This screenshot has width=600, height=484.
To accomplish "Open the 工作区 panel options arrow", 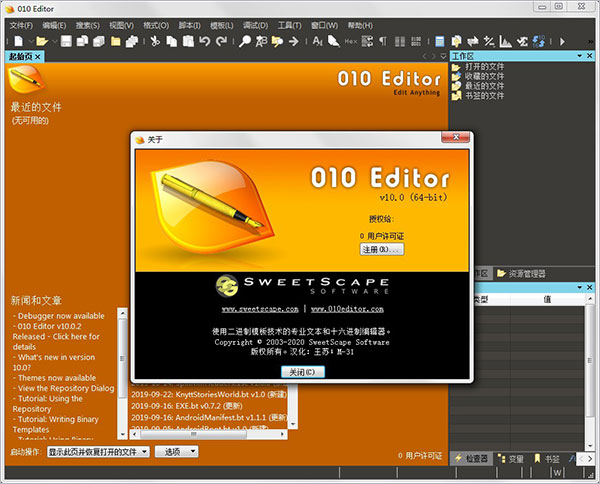I will [x=580, y=56].
